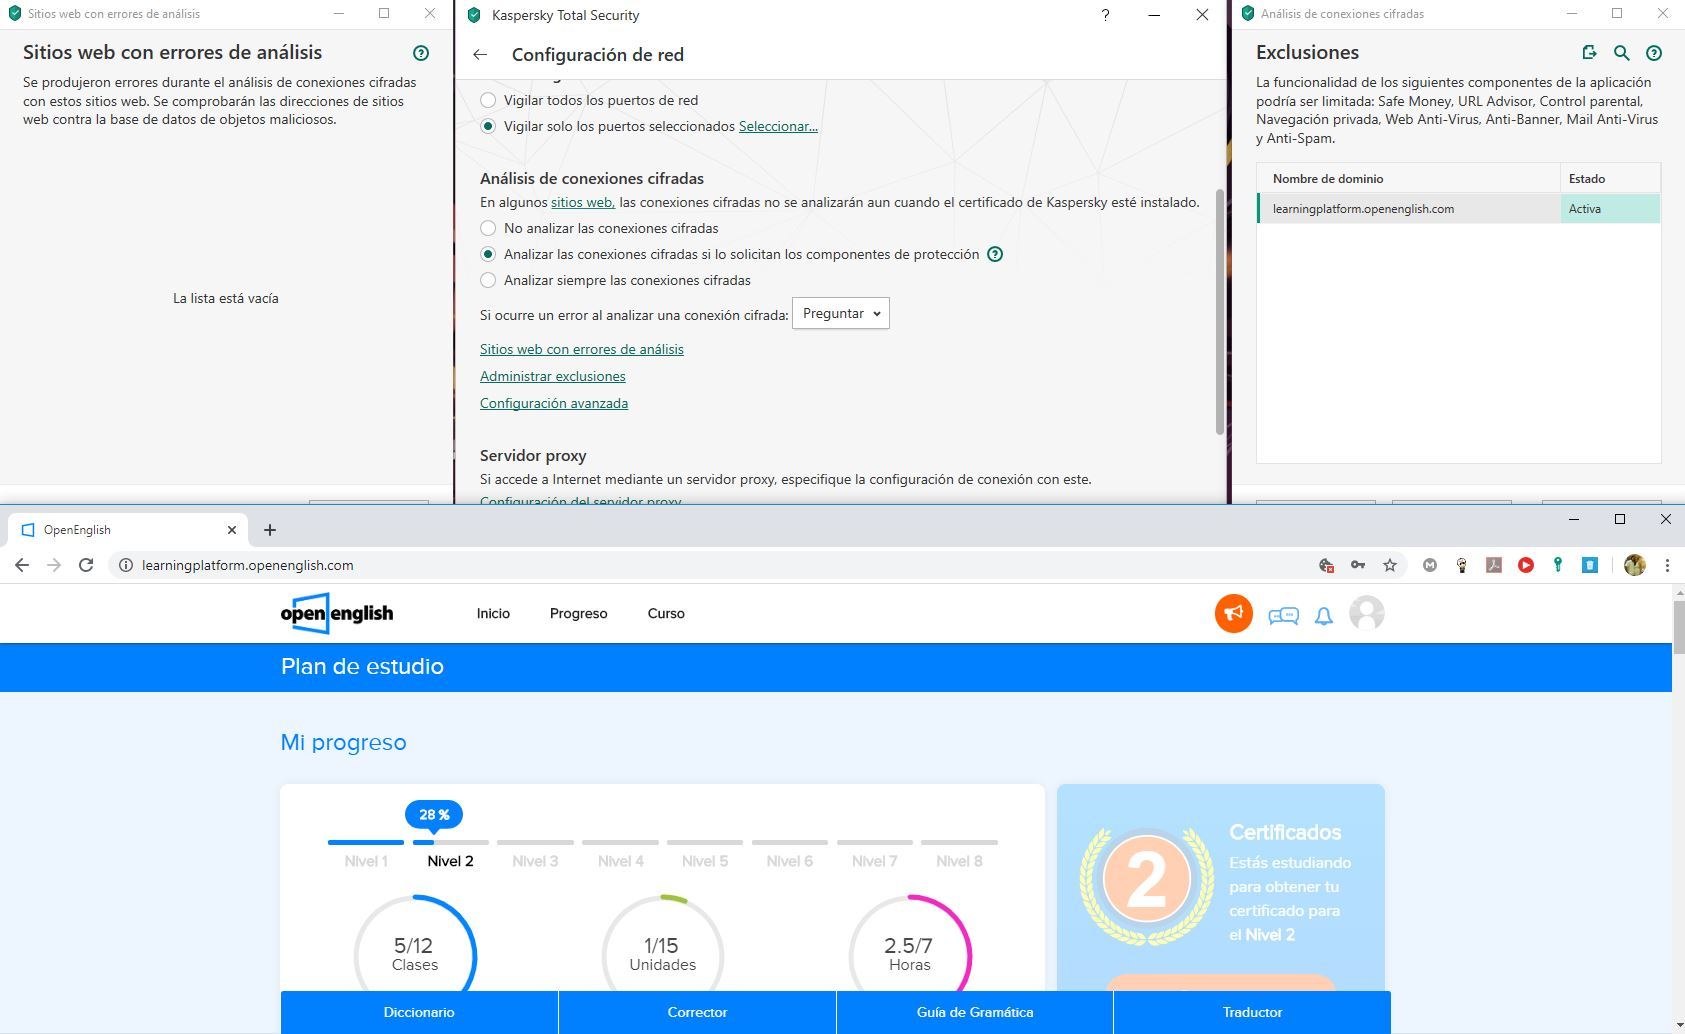
Task: Open Inicio in OpenEnglish navigation
Action: (x=493, y=613)
